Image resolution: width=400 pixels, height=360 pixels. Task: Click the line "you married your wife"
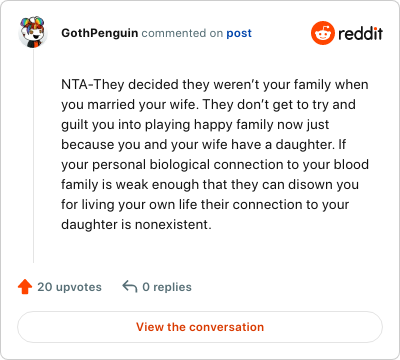click(x=208, y=105)
